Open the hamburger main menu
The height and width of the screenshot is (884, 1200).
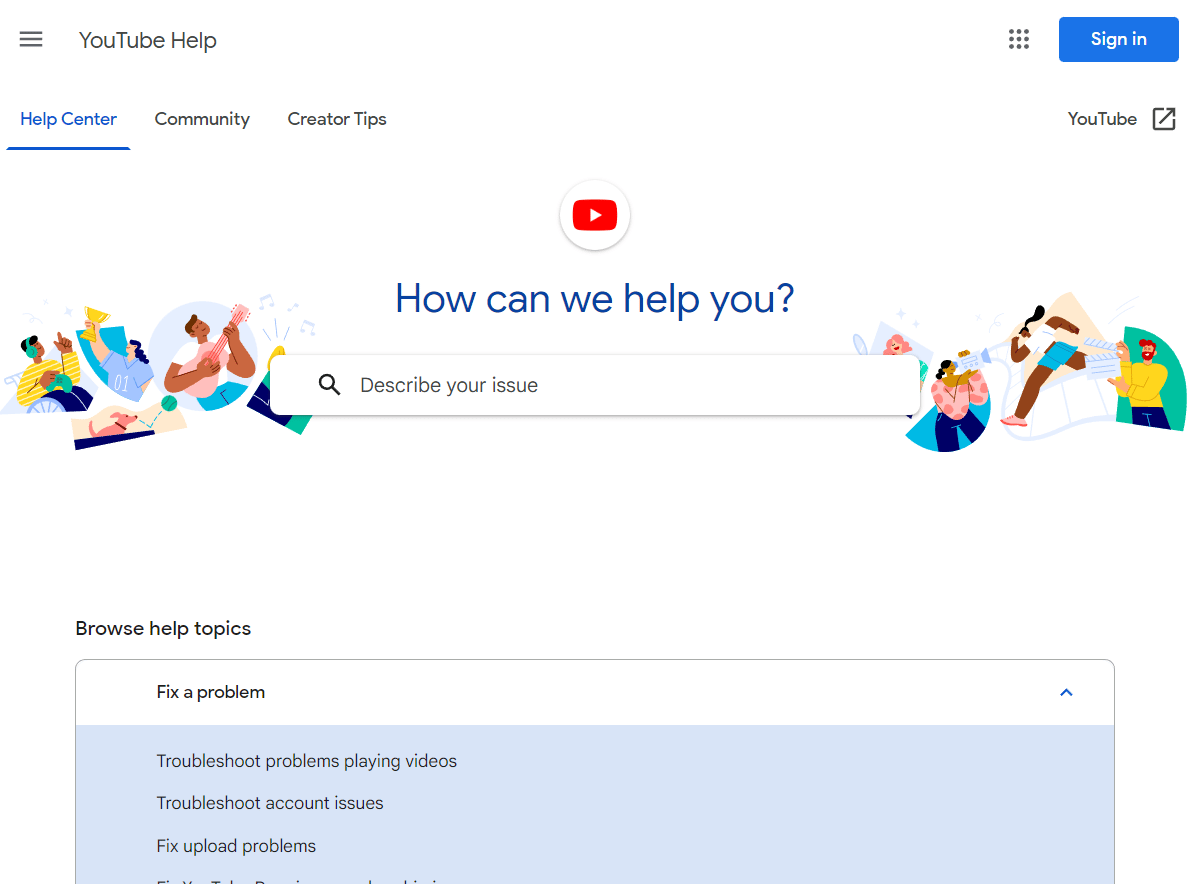tap(31, 40)
